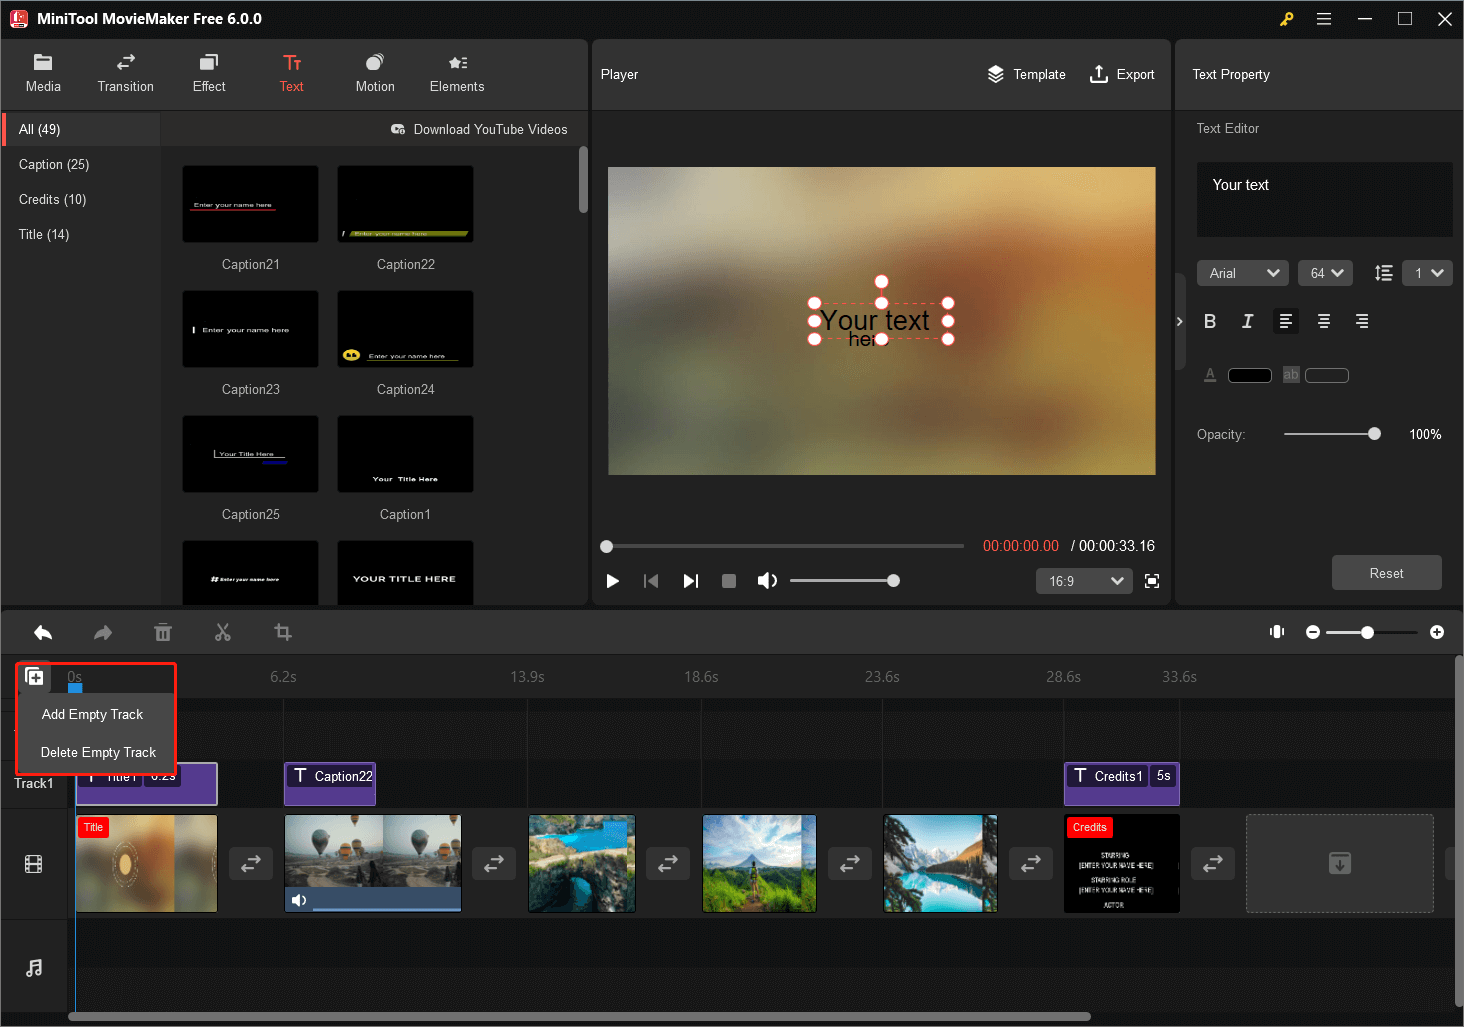Split clip with scissors tool
Image resolution: width=1464 pixels, height=1027 pixels.
click(223, 632)
